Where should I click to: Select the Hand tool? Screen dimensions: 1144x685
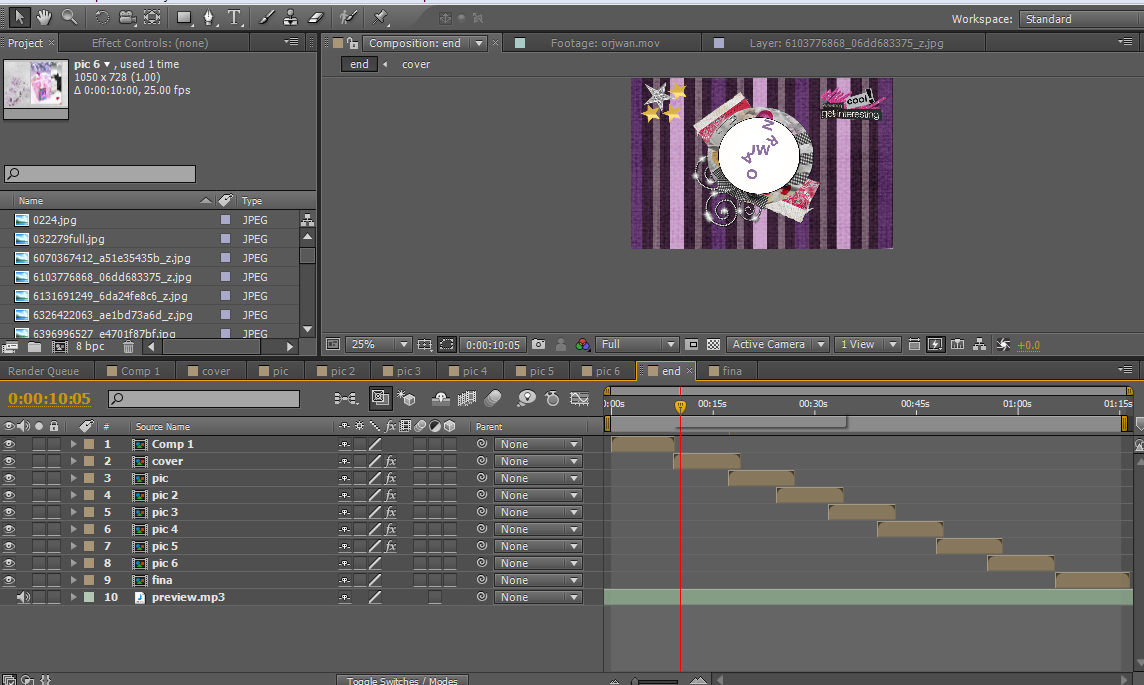pos(44,17)
